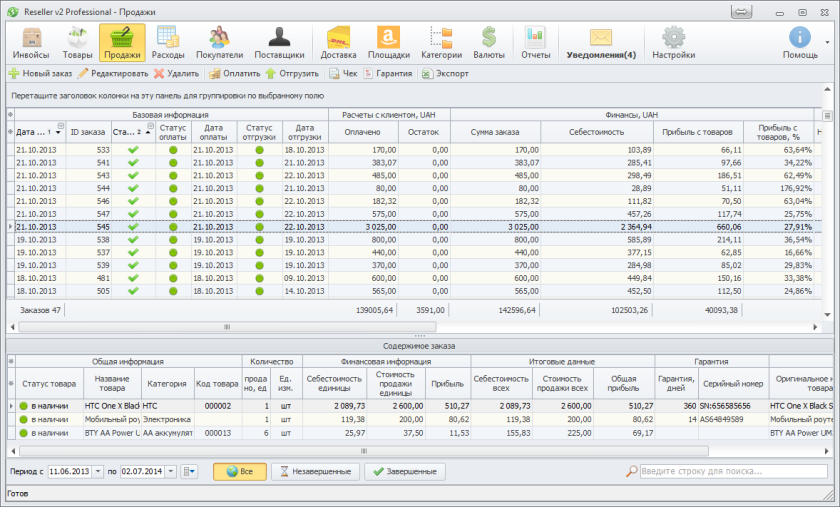
Task: Click the search string input field
Action: click(x=734, y=471)
